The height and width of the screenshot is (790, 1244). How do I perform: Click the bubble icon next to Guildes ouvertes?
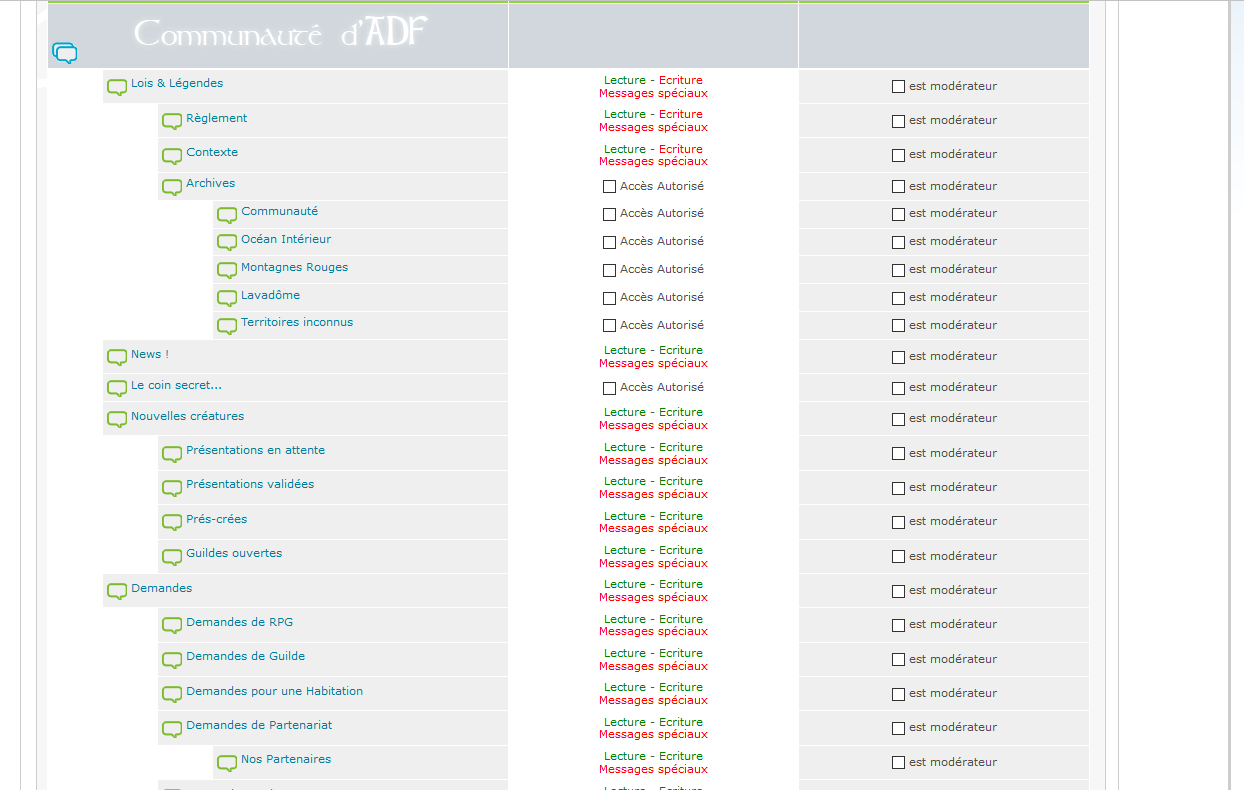coord(172,558)
